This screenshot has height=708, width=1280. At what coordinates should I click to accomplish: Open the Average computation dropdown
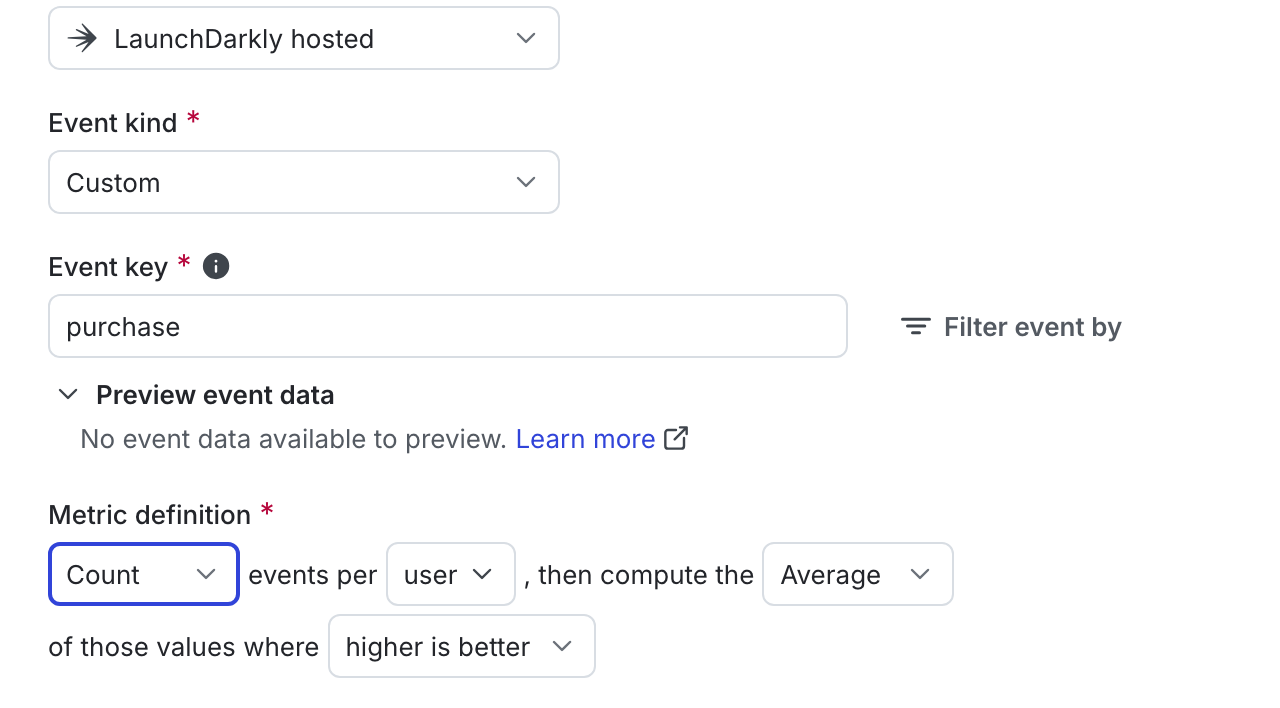(858, 574)
